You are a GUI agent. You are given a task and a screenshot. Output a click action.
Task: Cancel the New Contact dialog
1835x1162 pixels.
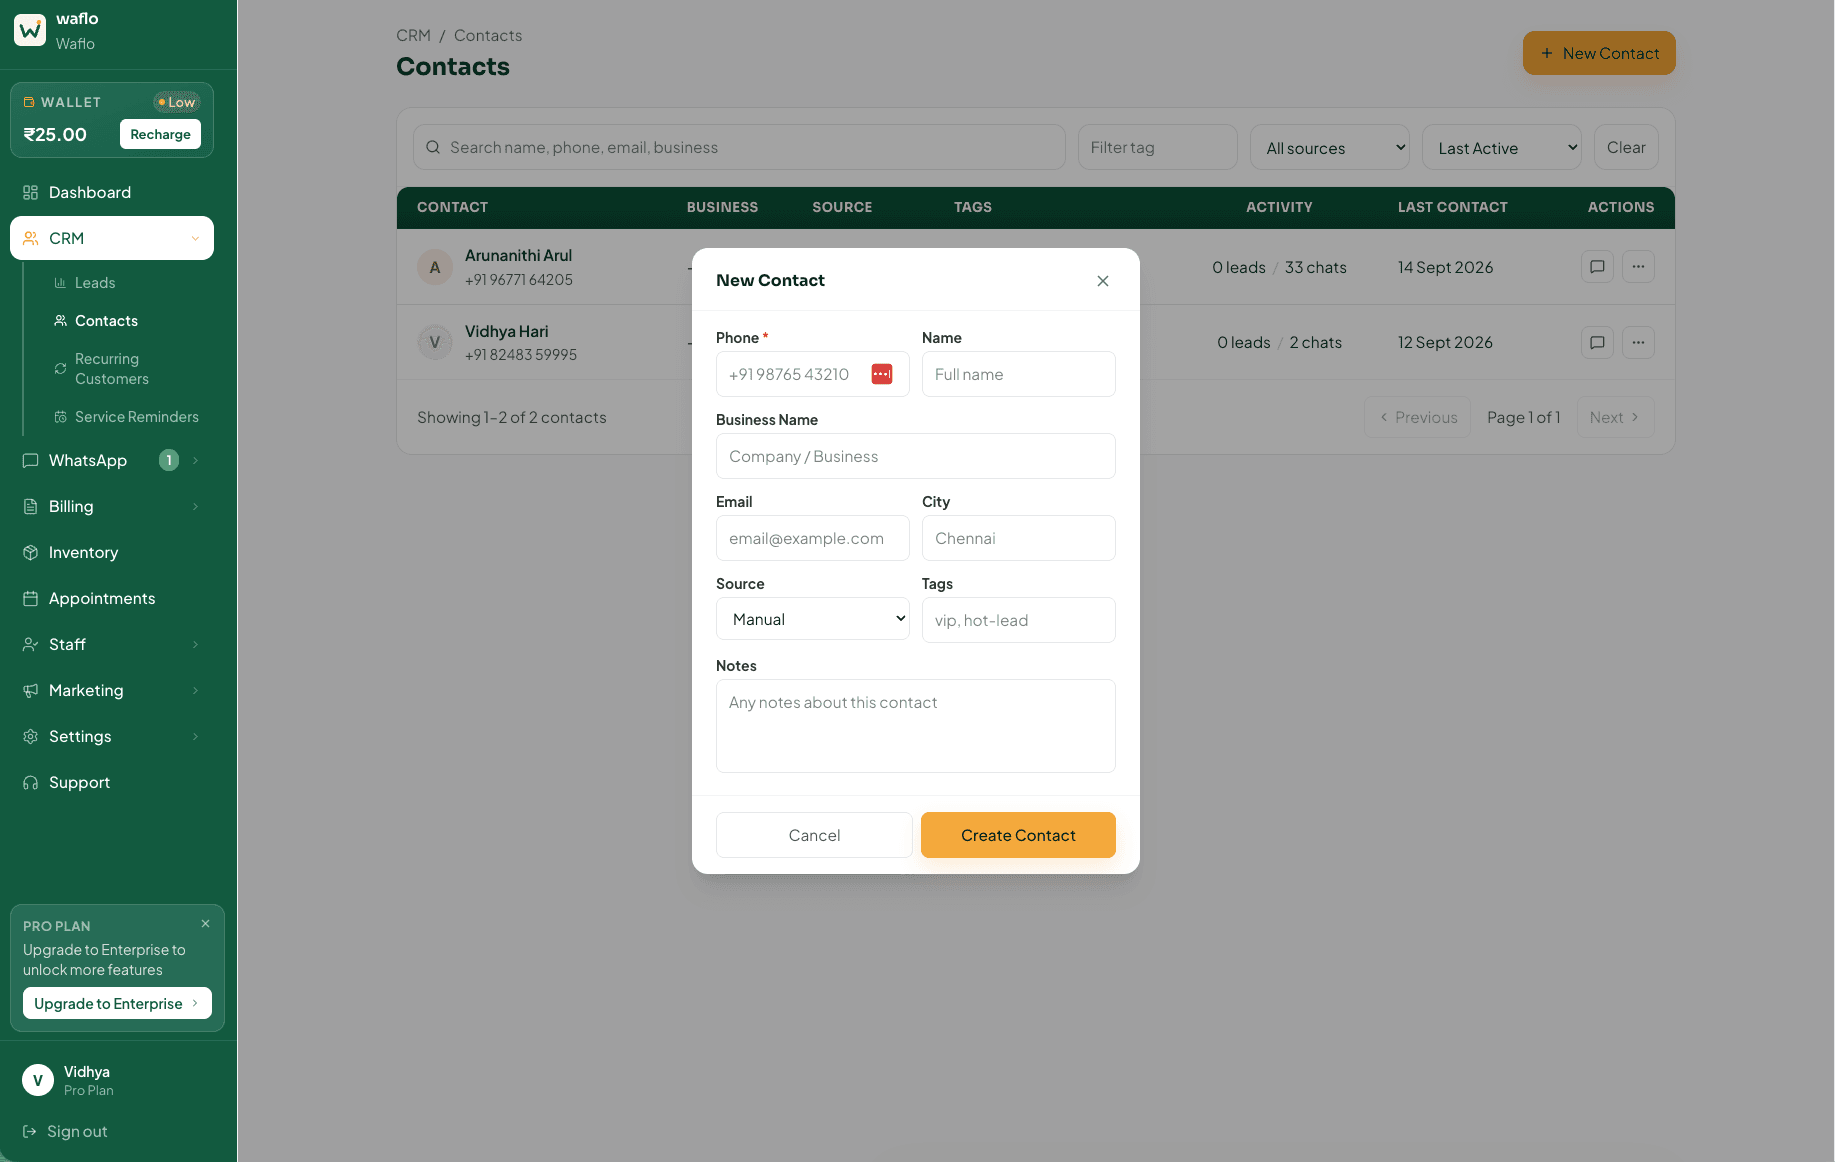[814, 835]
